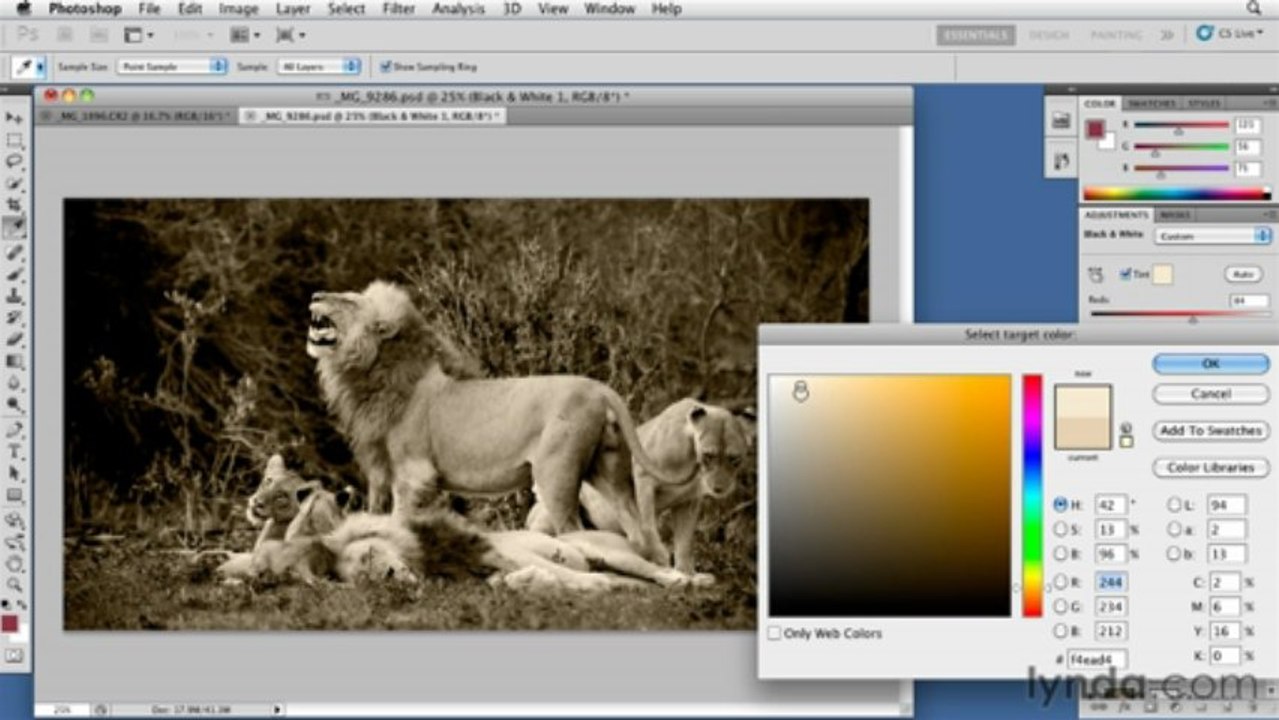Select the brightness B radio button
The width and height of the screenshot is (1279, 720).
coord(1060,554)
